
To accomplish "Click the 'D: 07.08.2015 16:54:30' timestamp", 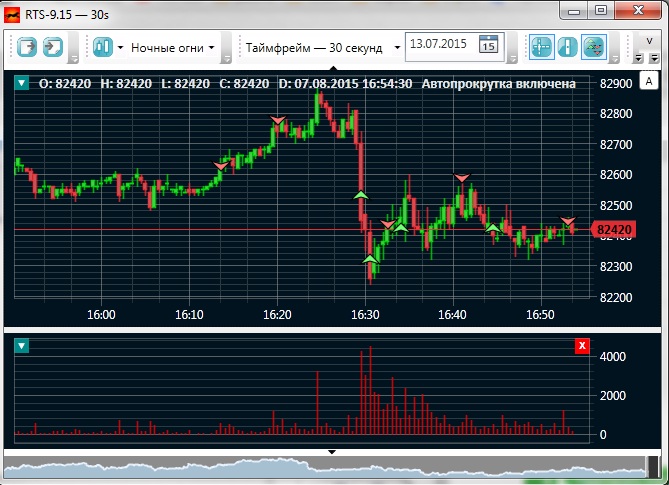I will pyautogui.click(x=345, y=84).
